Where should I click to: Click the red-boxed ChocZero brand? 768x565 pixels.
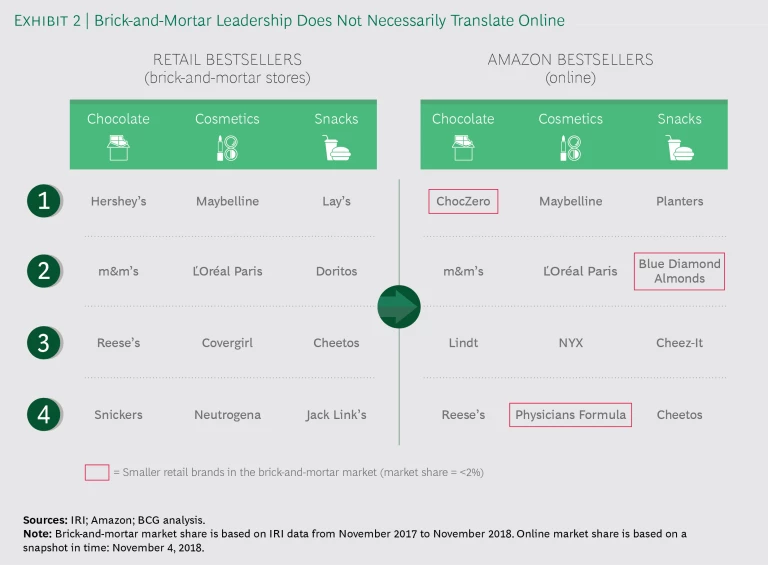coord(463,201)
